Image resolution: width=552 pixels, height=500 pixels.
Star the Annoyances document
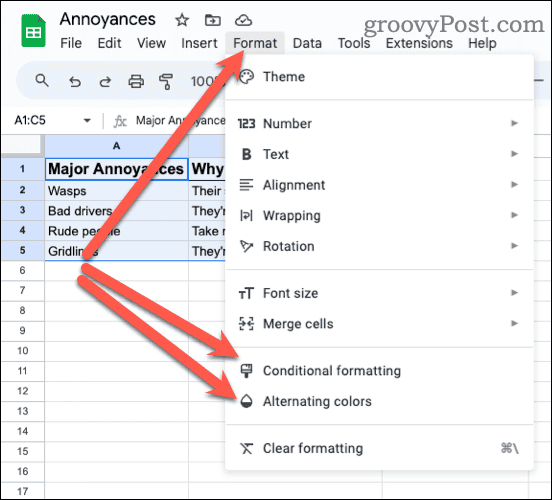click(182, 20)
